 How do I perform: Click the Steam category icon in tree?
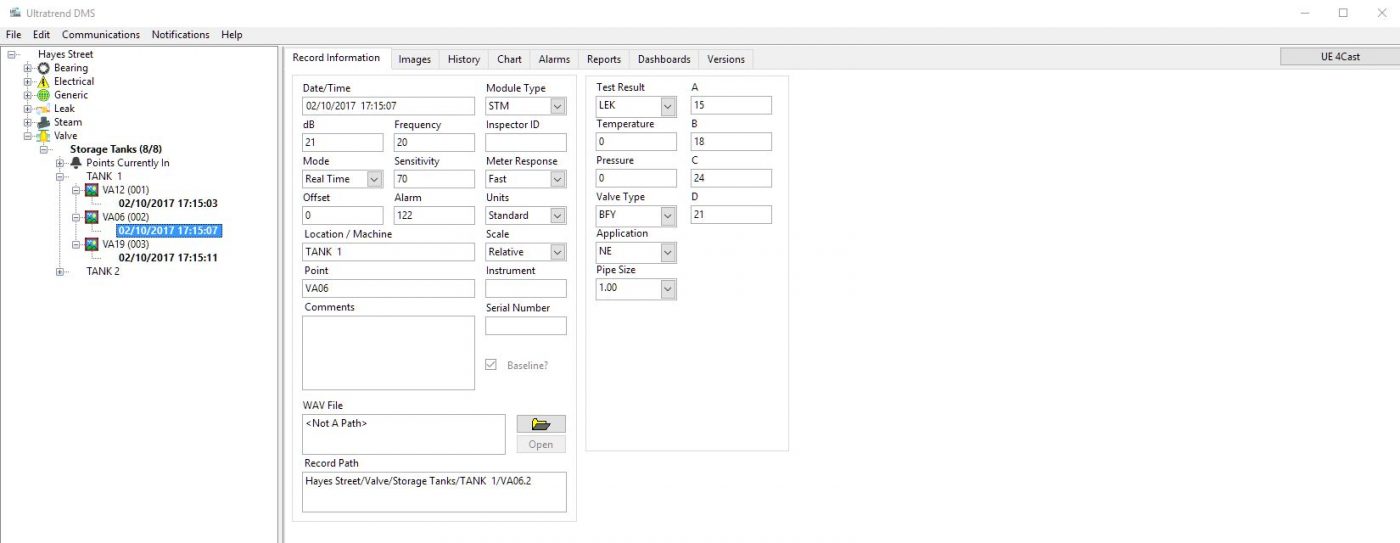coord(44,122)
